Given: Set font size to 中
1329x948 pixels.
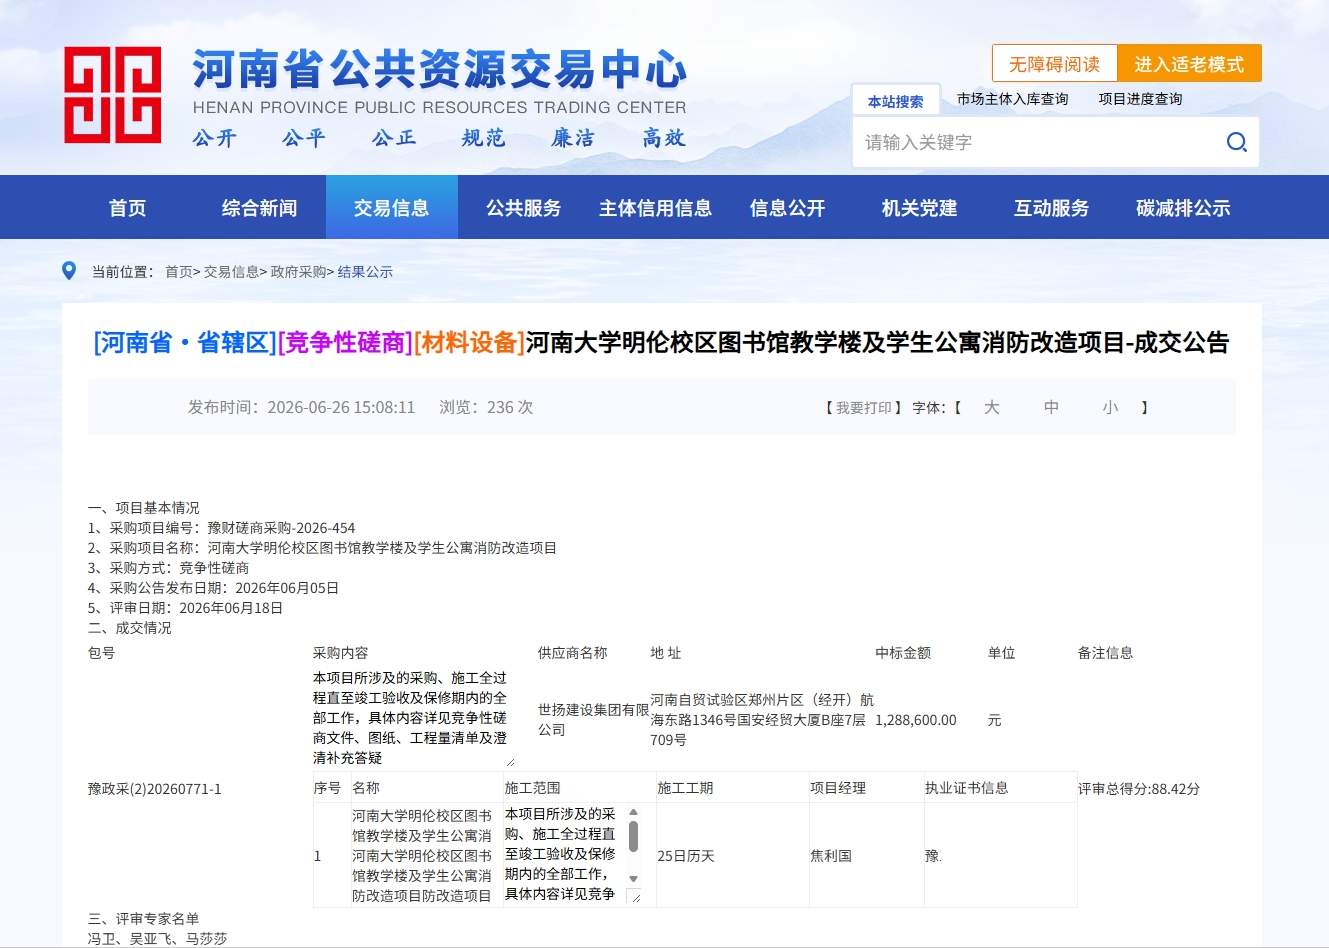Looking at the screenshot, I should click(1051, 408).
